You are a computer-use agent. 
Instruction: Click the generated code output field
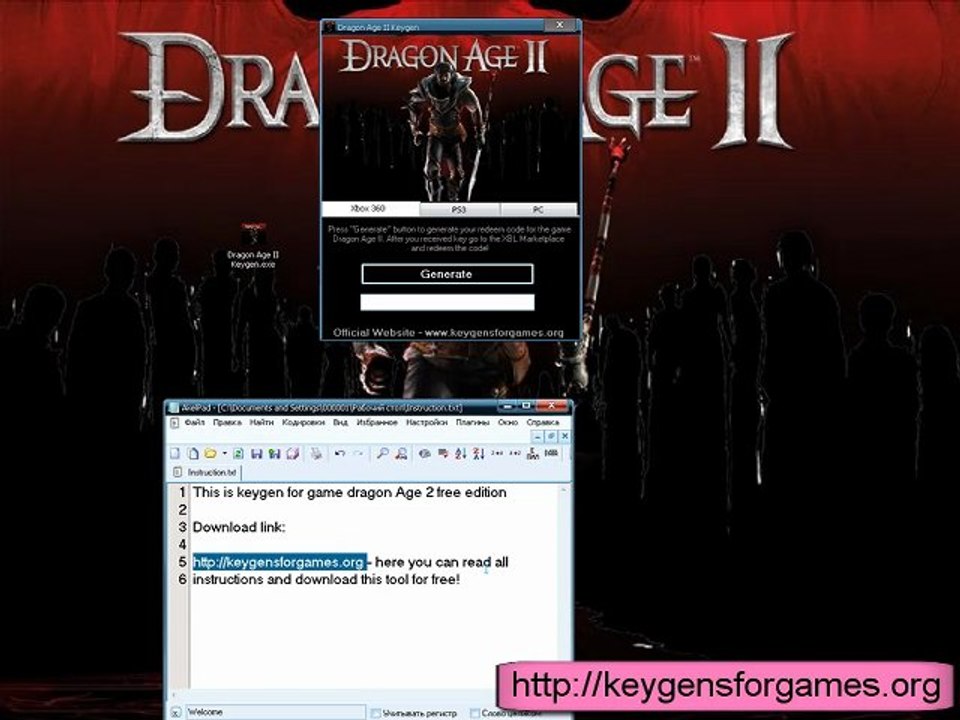pos(447,302)
